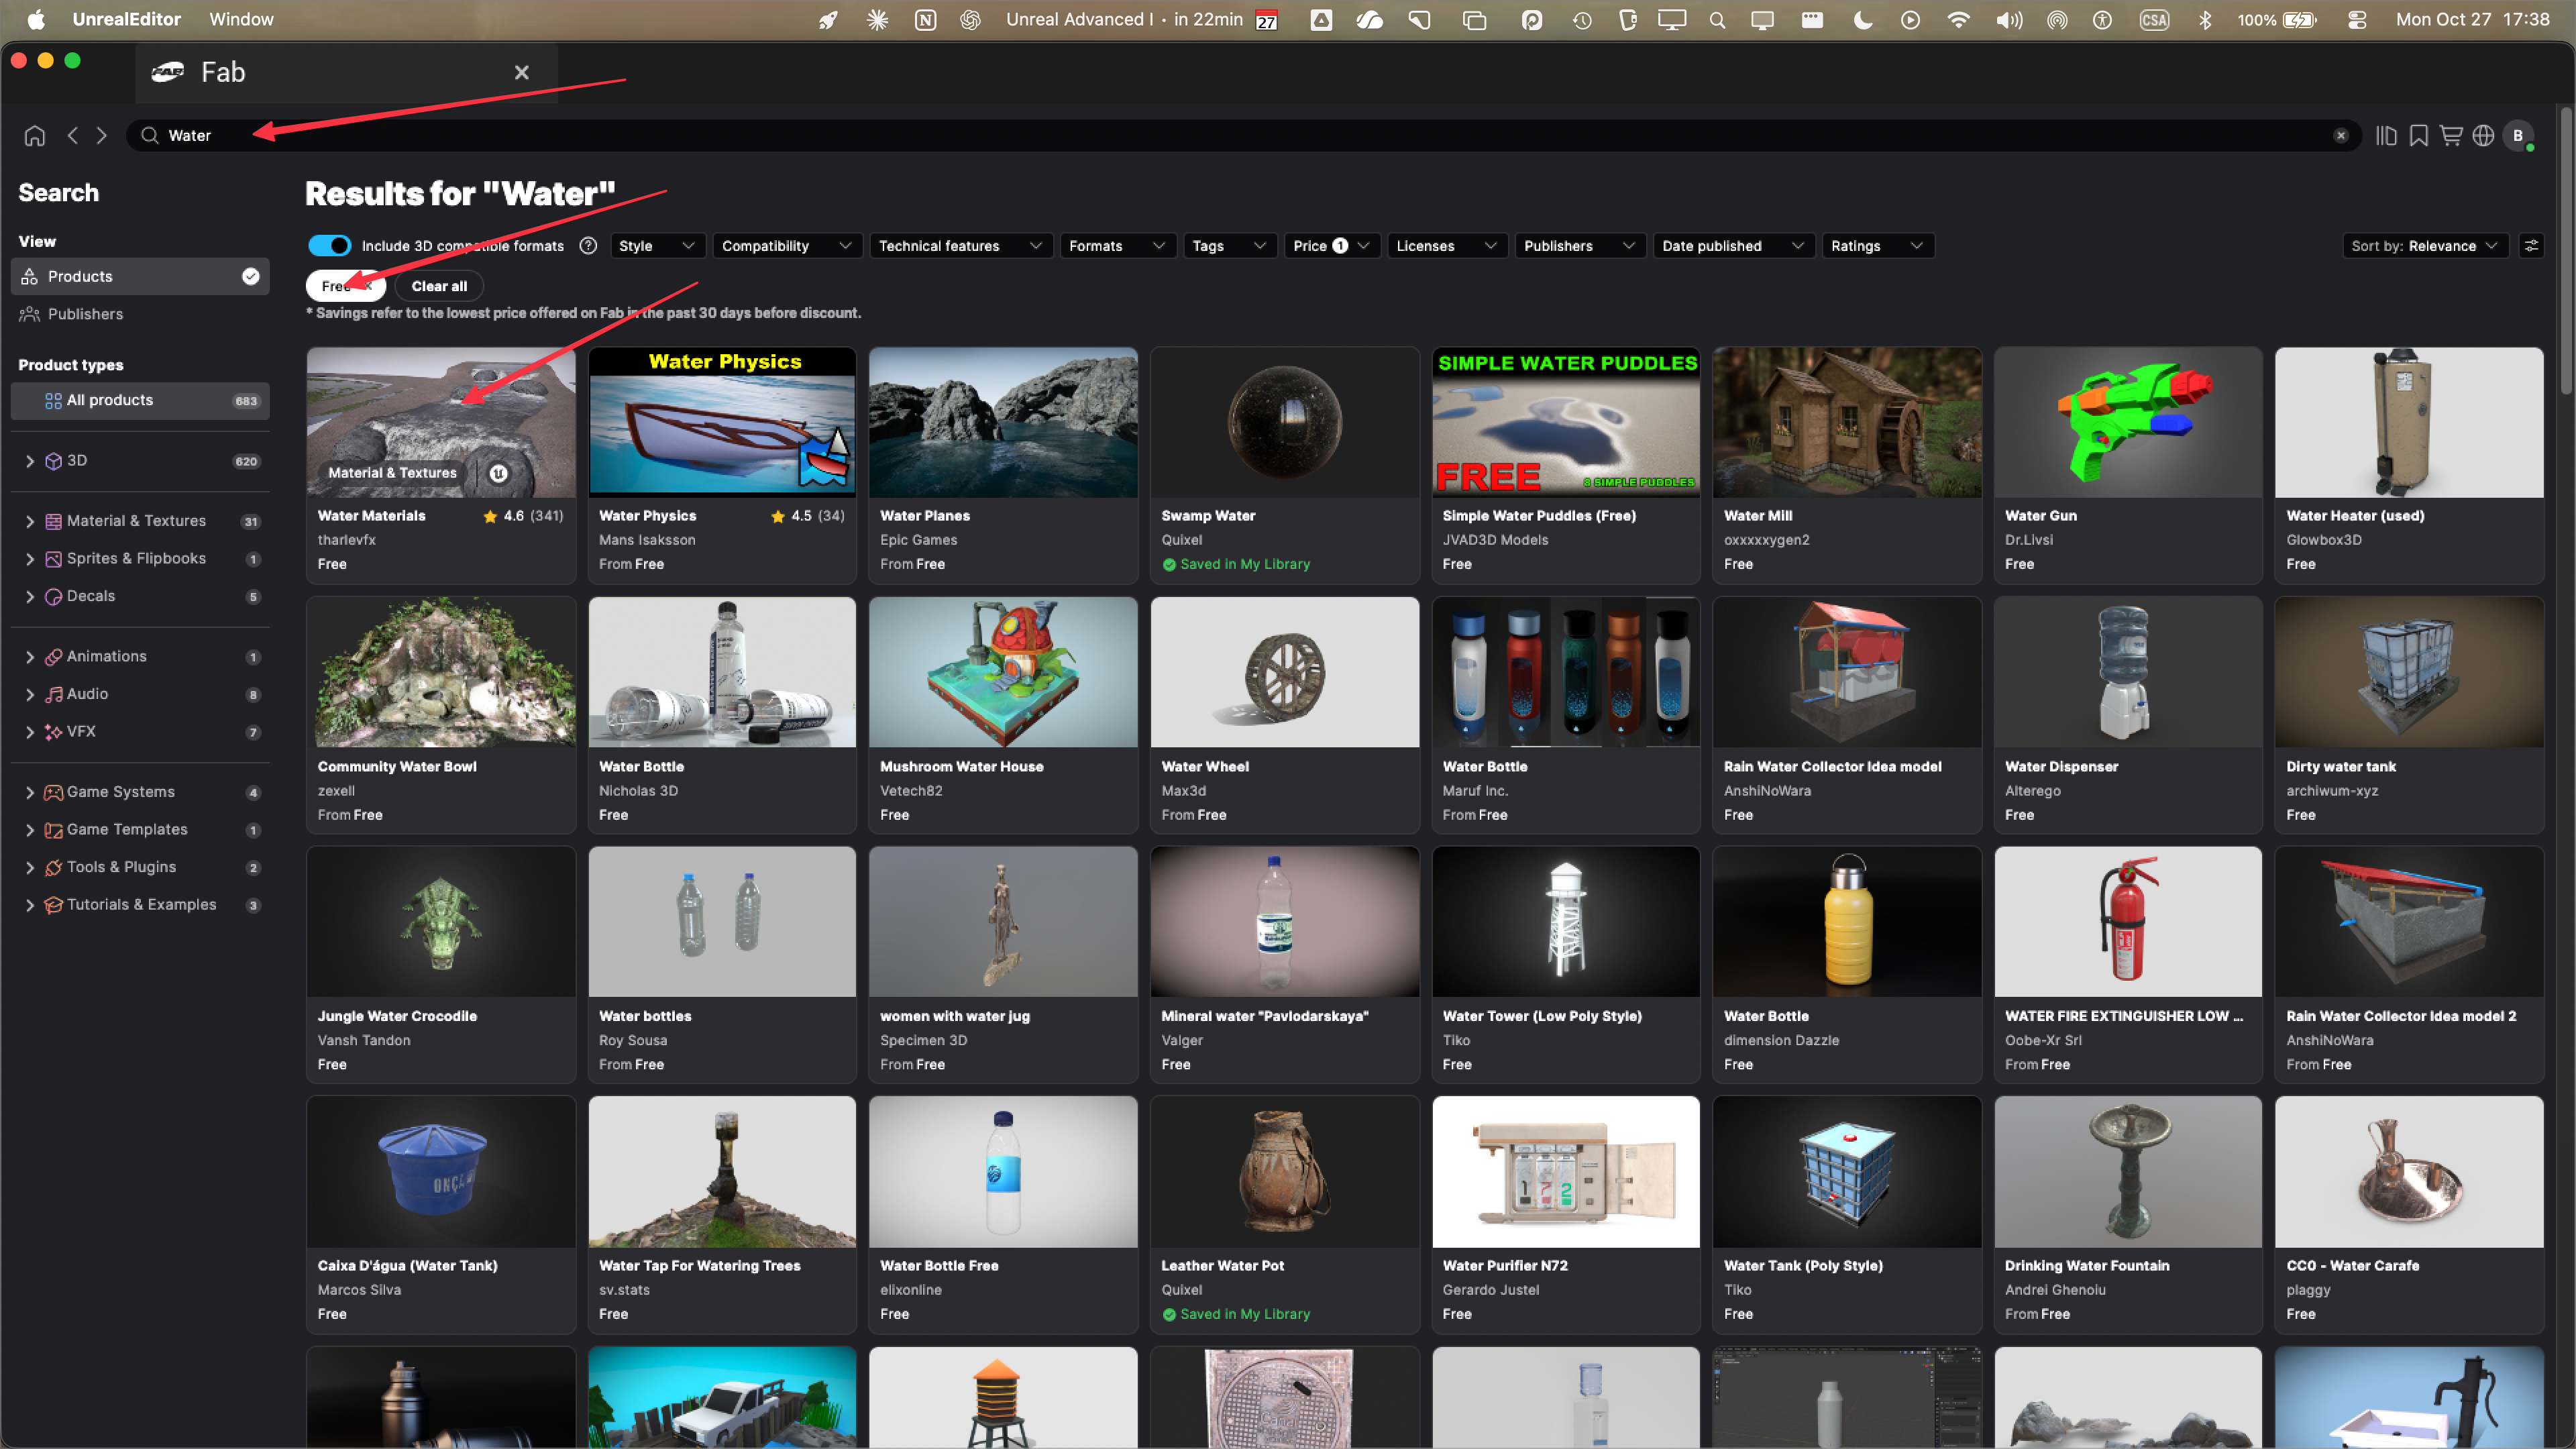
Task: Open the shopping cart
Action: pyautogui.click(x=2451, y=135)
